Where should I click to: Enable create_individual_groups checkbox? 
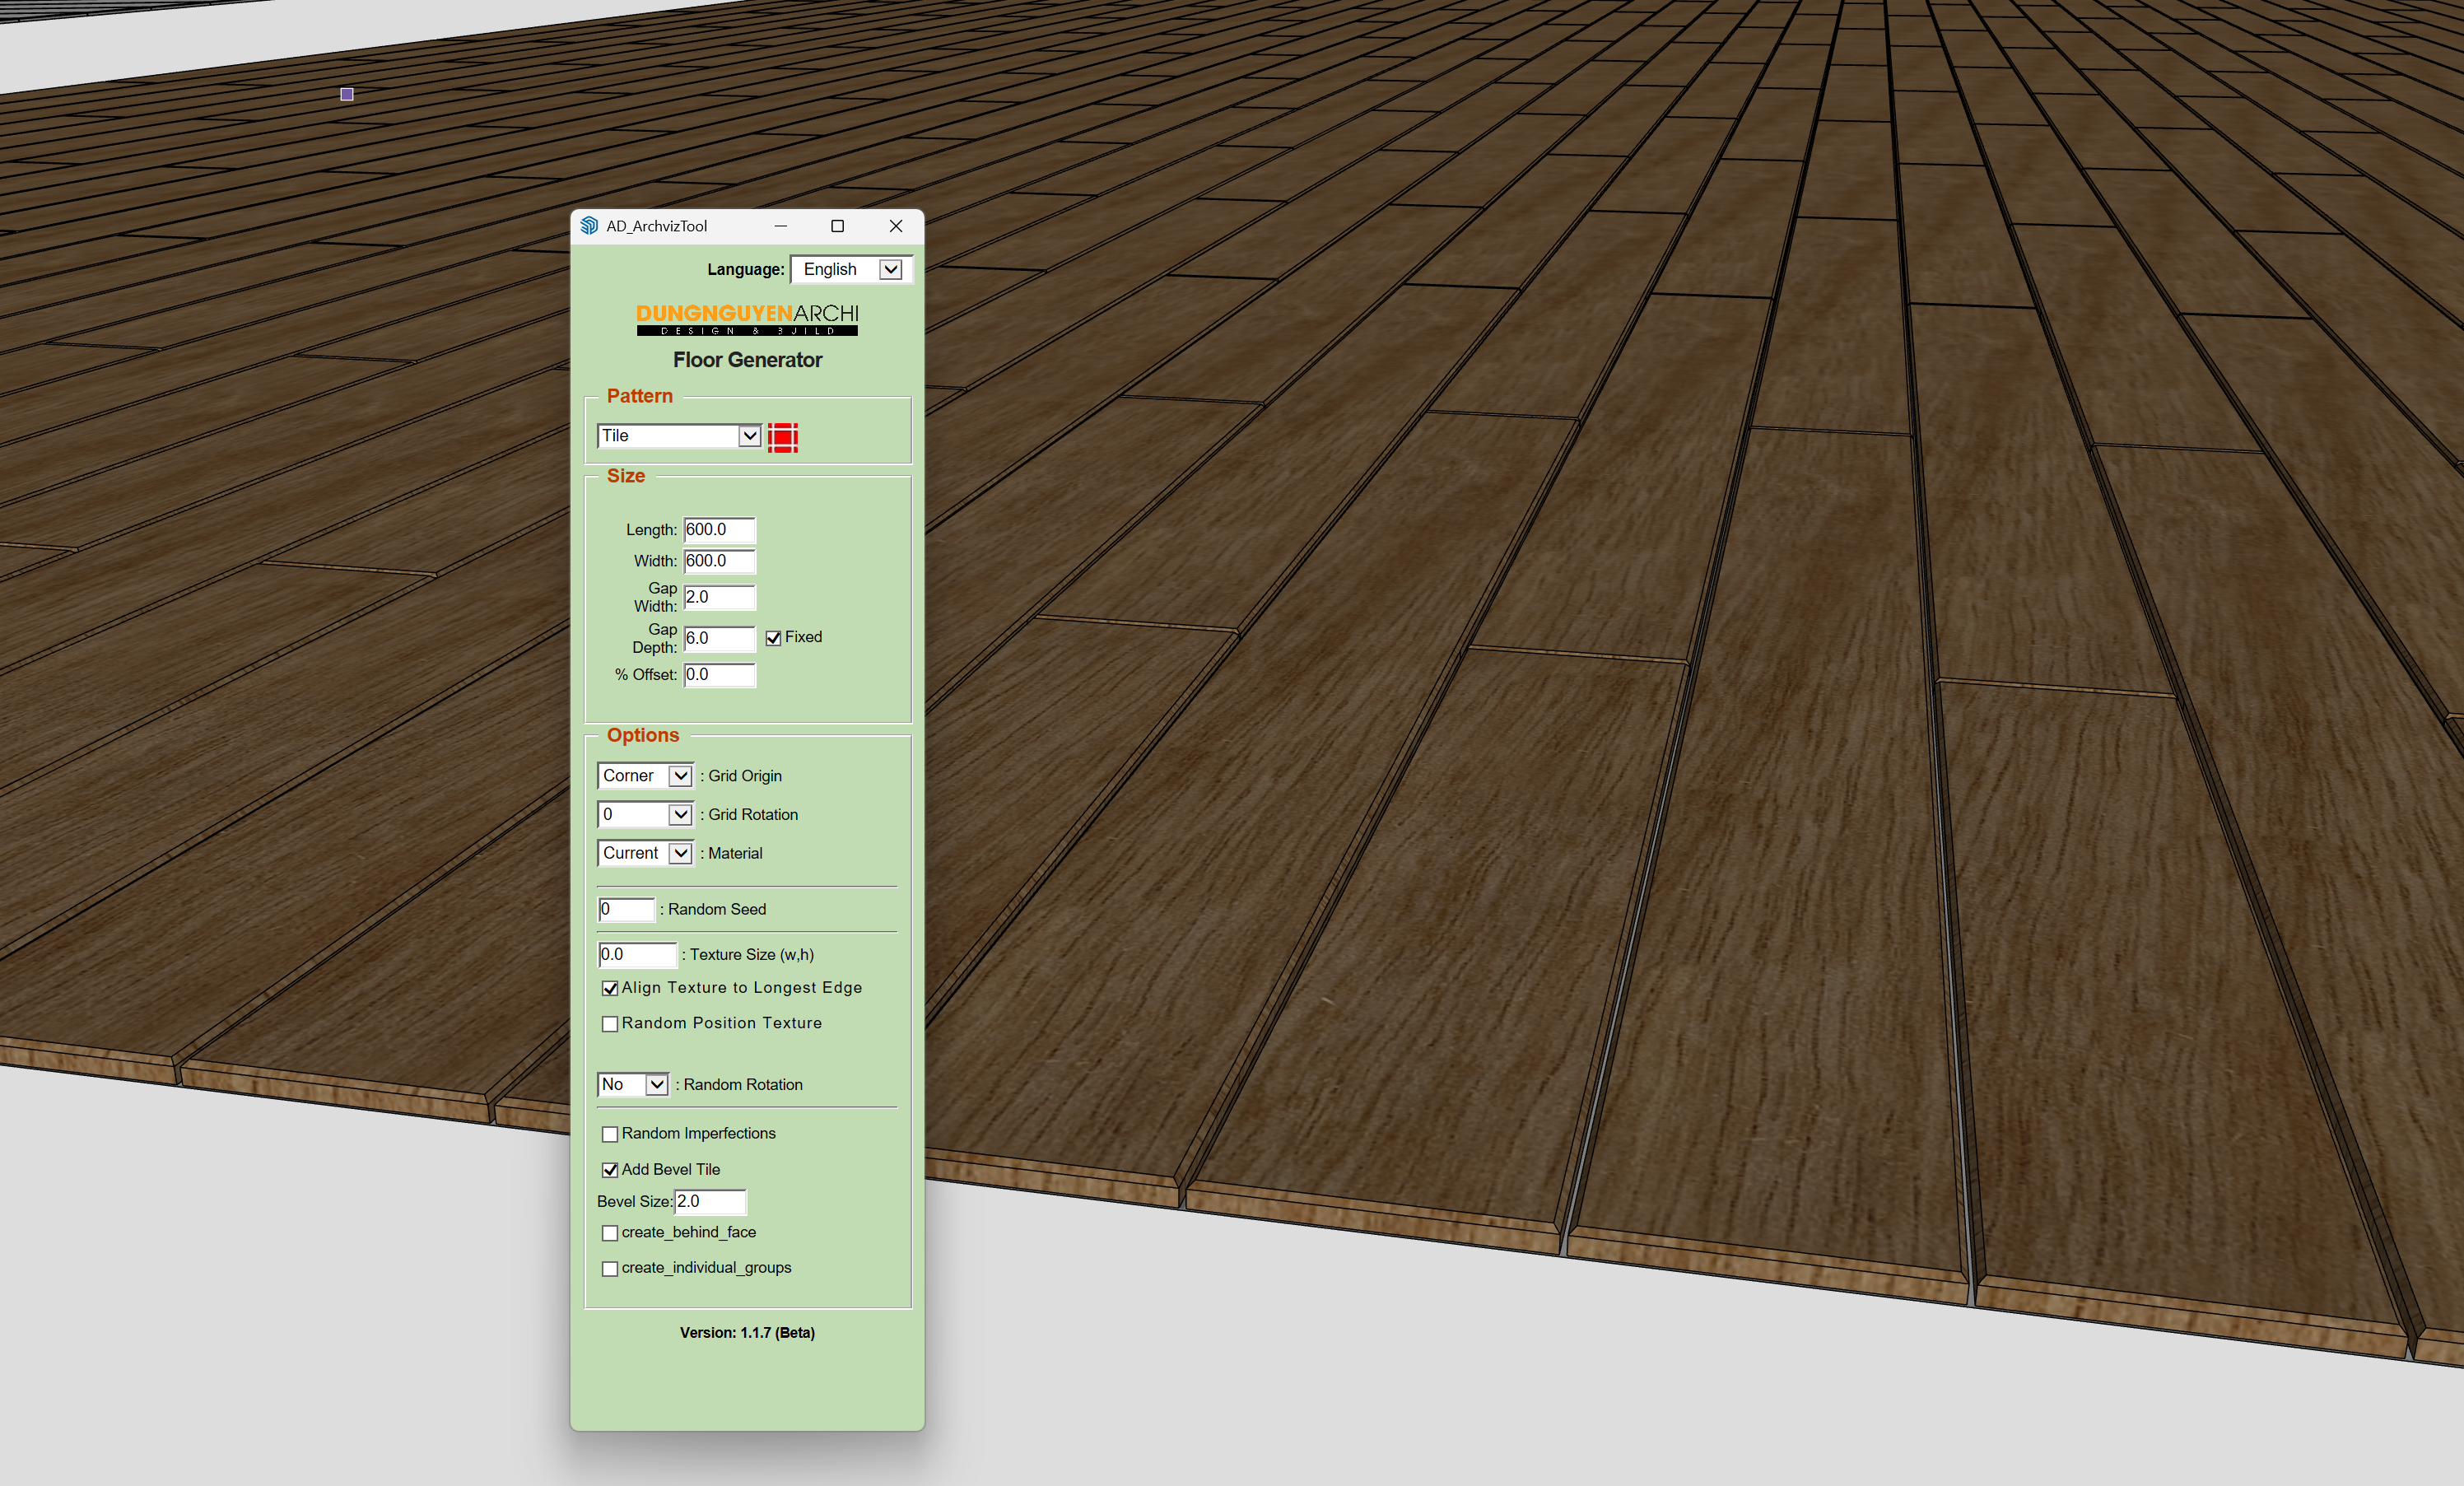point(610,1269)
